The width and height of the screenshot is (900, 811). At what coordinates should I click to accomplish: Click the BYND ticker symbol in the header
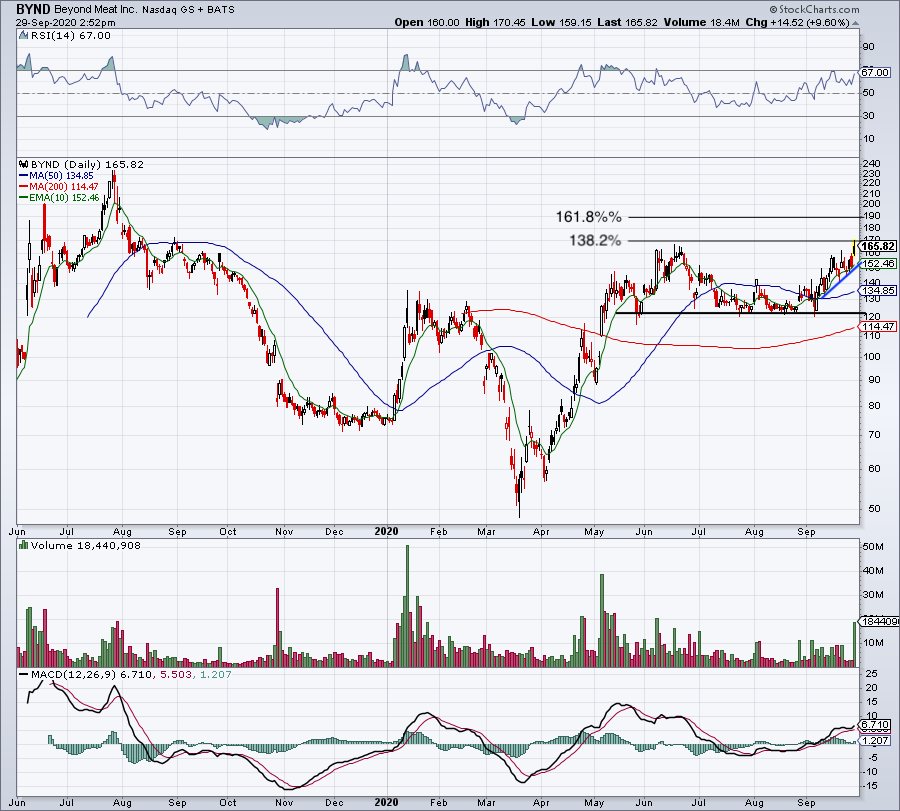[33, 9]
